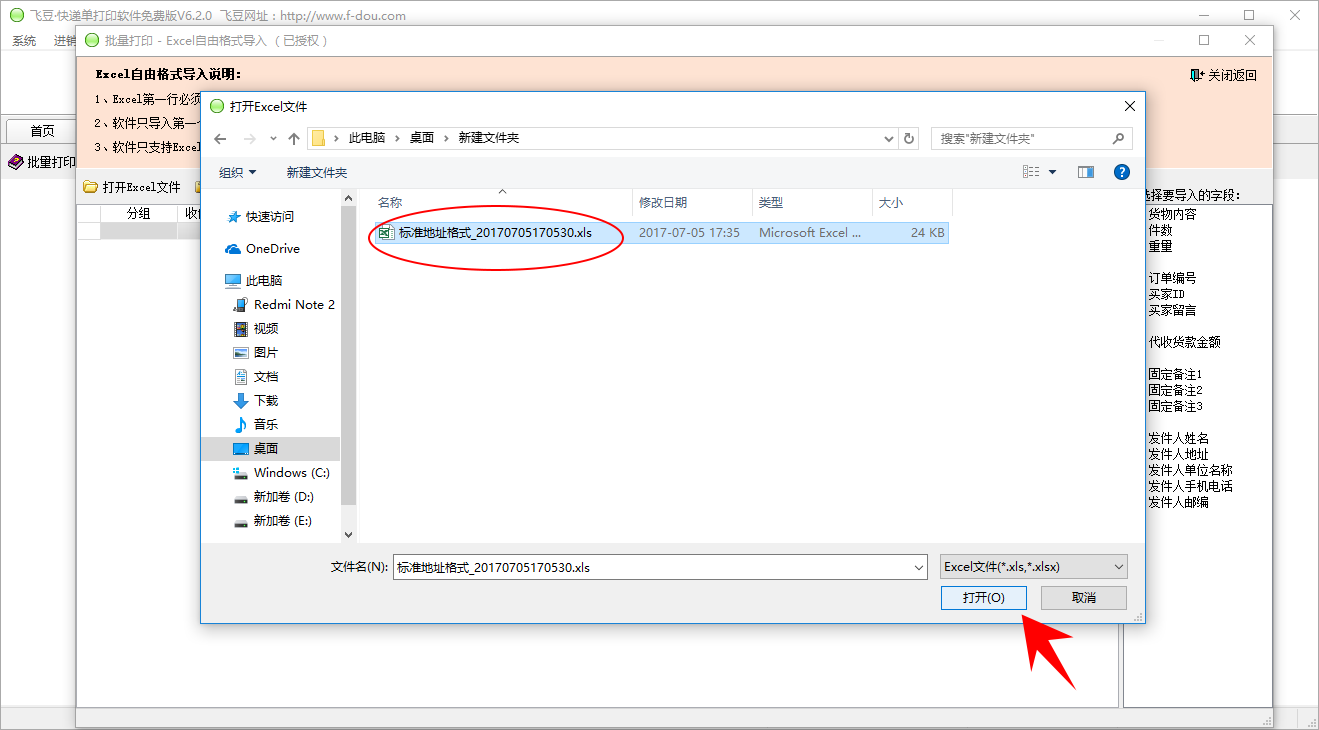Screen dimensions: 1319x730
Task: Open the recent locations dropdown arrow
Action: [x=273, y=139]
